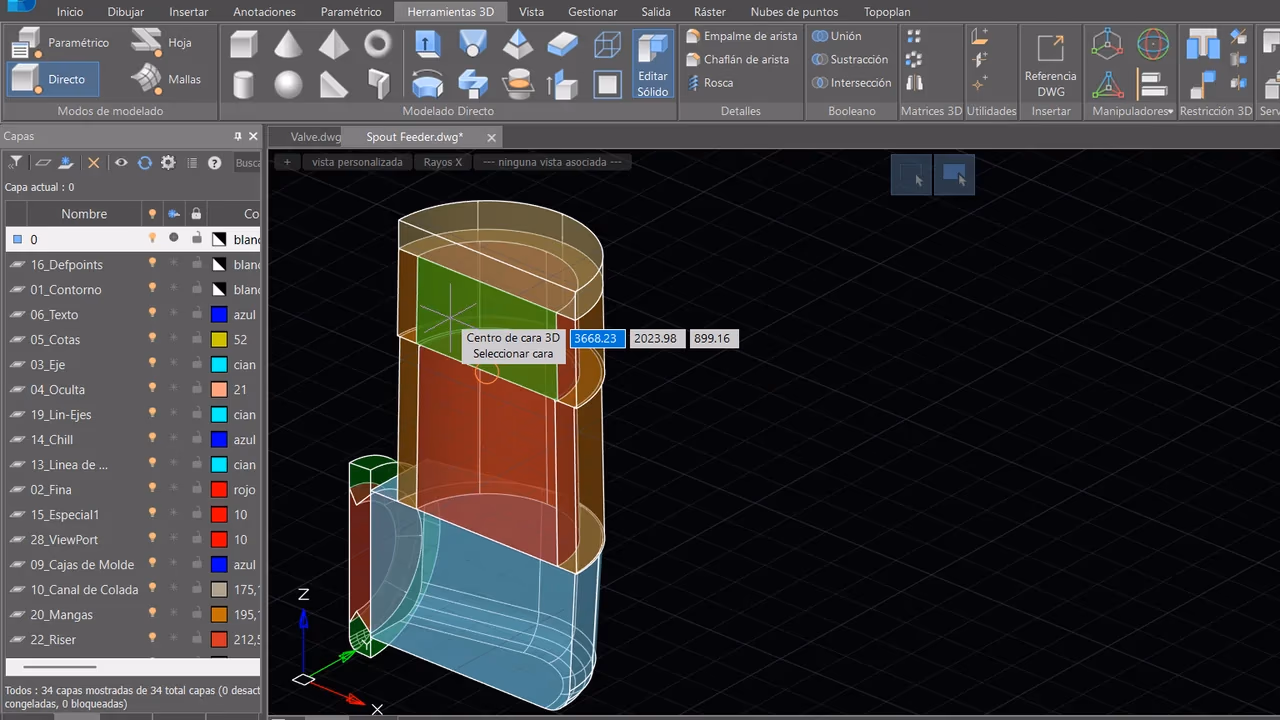Click the layer filter funnel icon
Image resolution: width=1280 pixels, height=720 pixels.
tap(16, 162)
